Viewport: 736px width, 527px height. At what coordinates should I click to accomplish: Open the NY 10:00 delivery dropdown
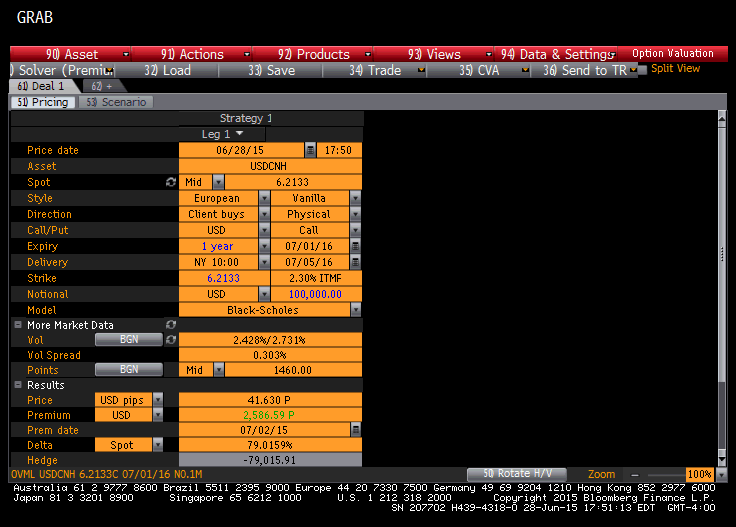coord(264,262)
